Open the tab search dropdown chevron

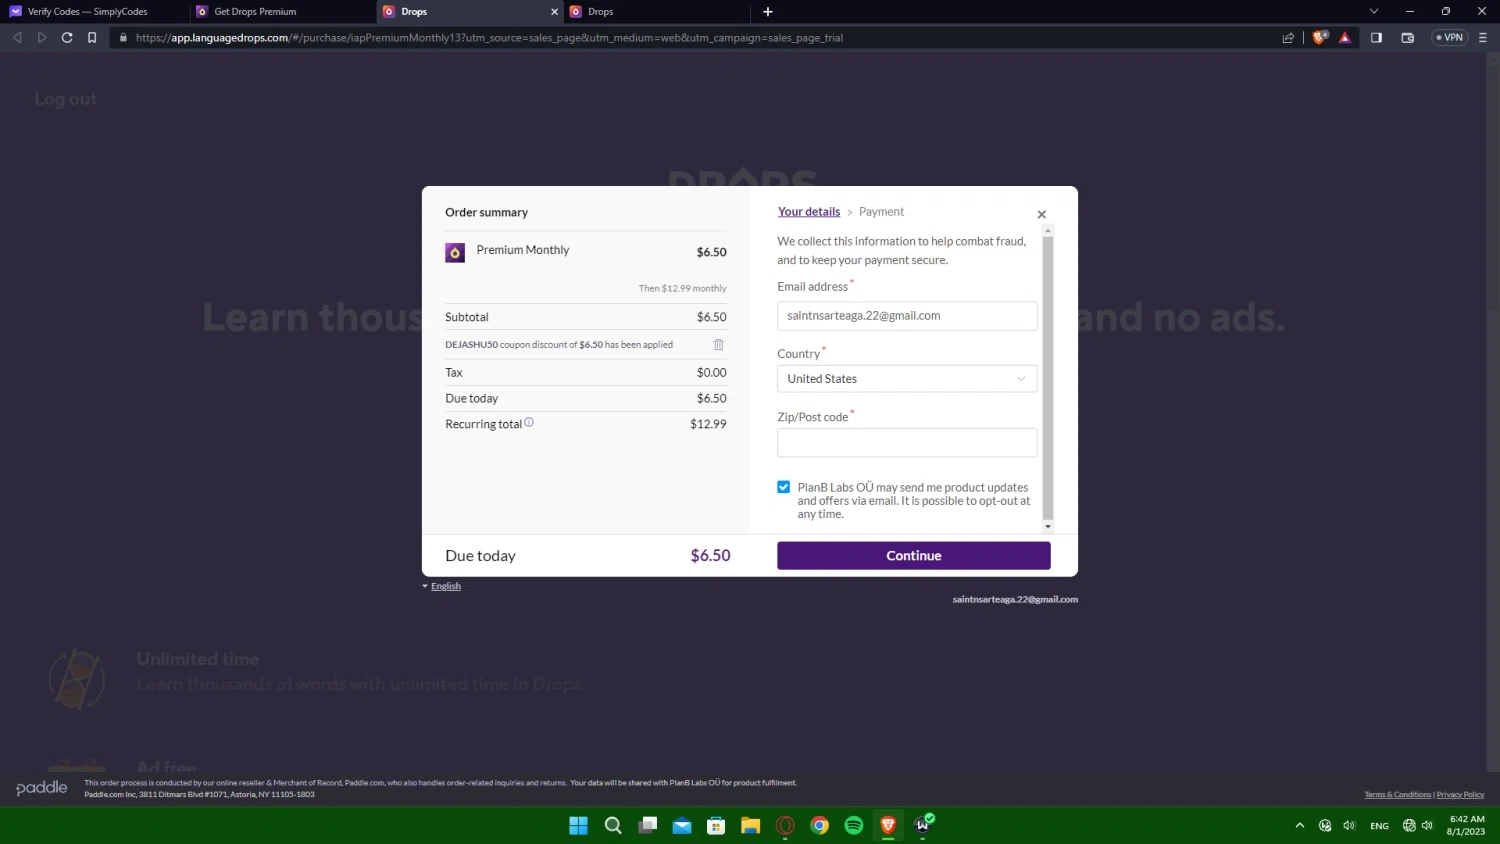(1374, 12)
